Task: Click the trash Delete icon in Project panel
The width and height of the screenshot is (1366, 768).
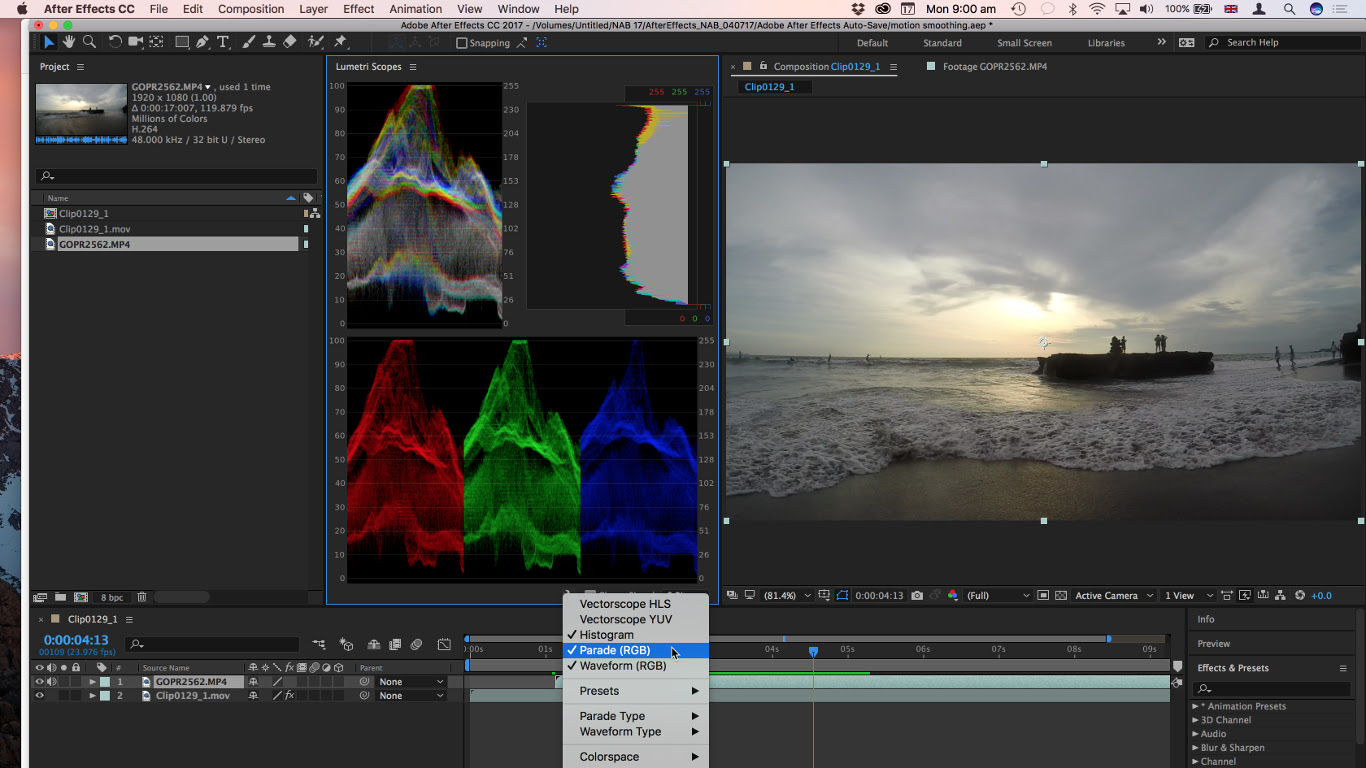Action: tap(142, 597)
